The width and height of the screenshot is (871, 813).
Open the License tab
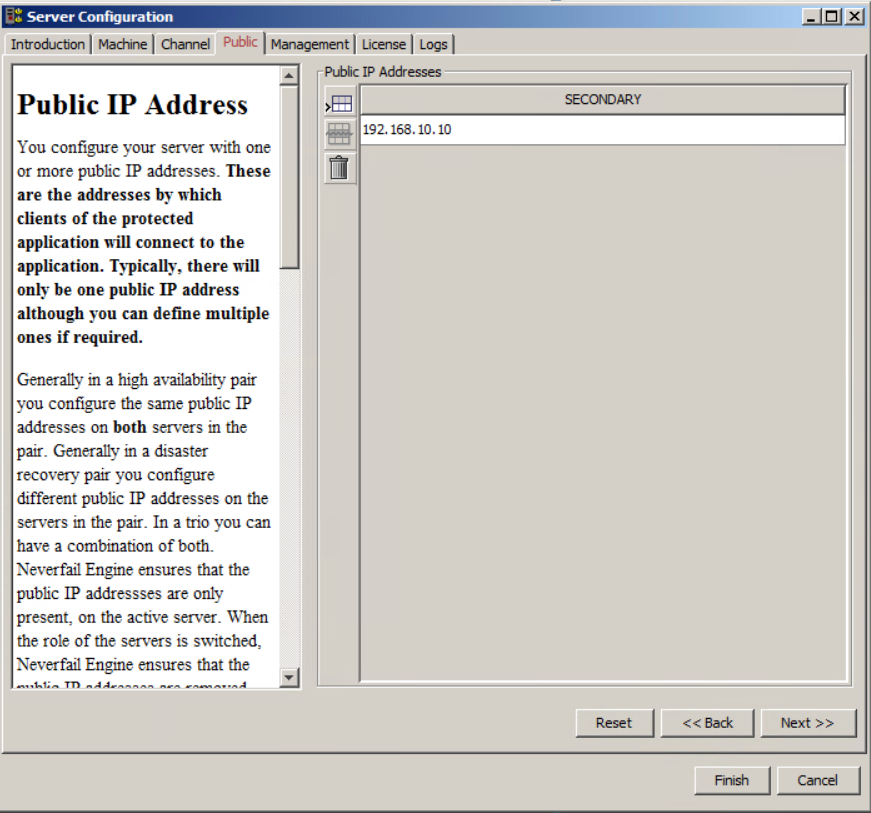coord(384,44)
